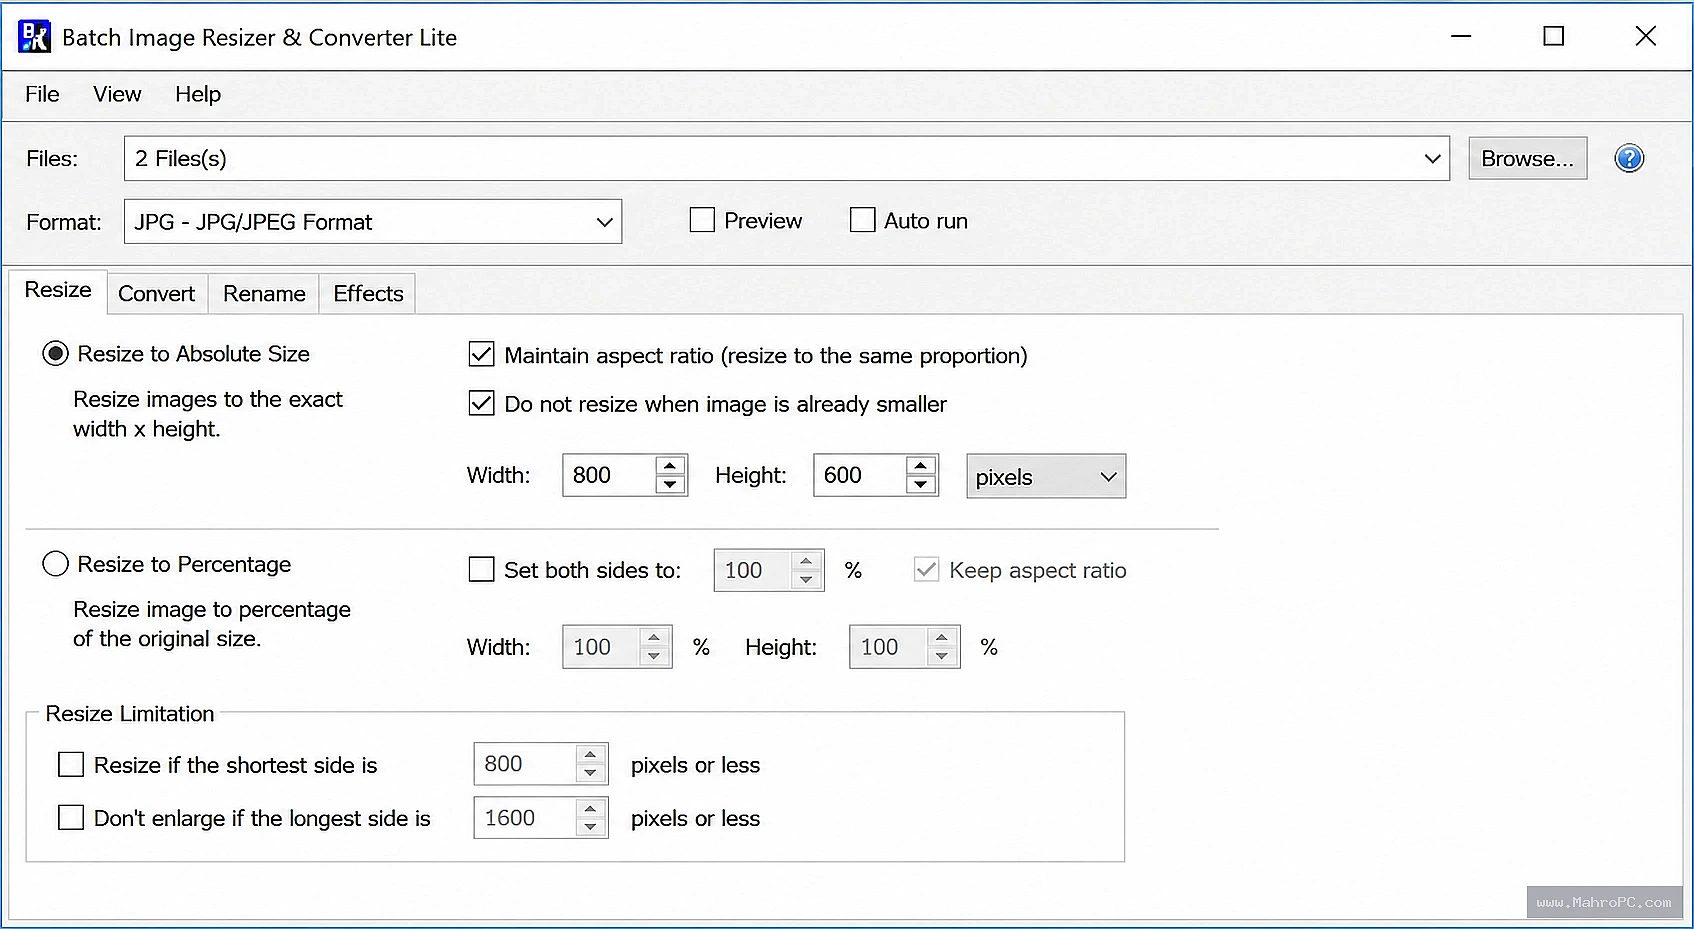The height and width of the screenshot is (929, 1694).
Task: Open the Format dropdown showing JPG
Action: click(373, 221)
